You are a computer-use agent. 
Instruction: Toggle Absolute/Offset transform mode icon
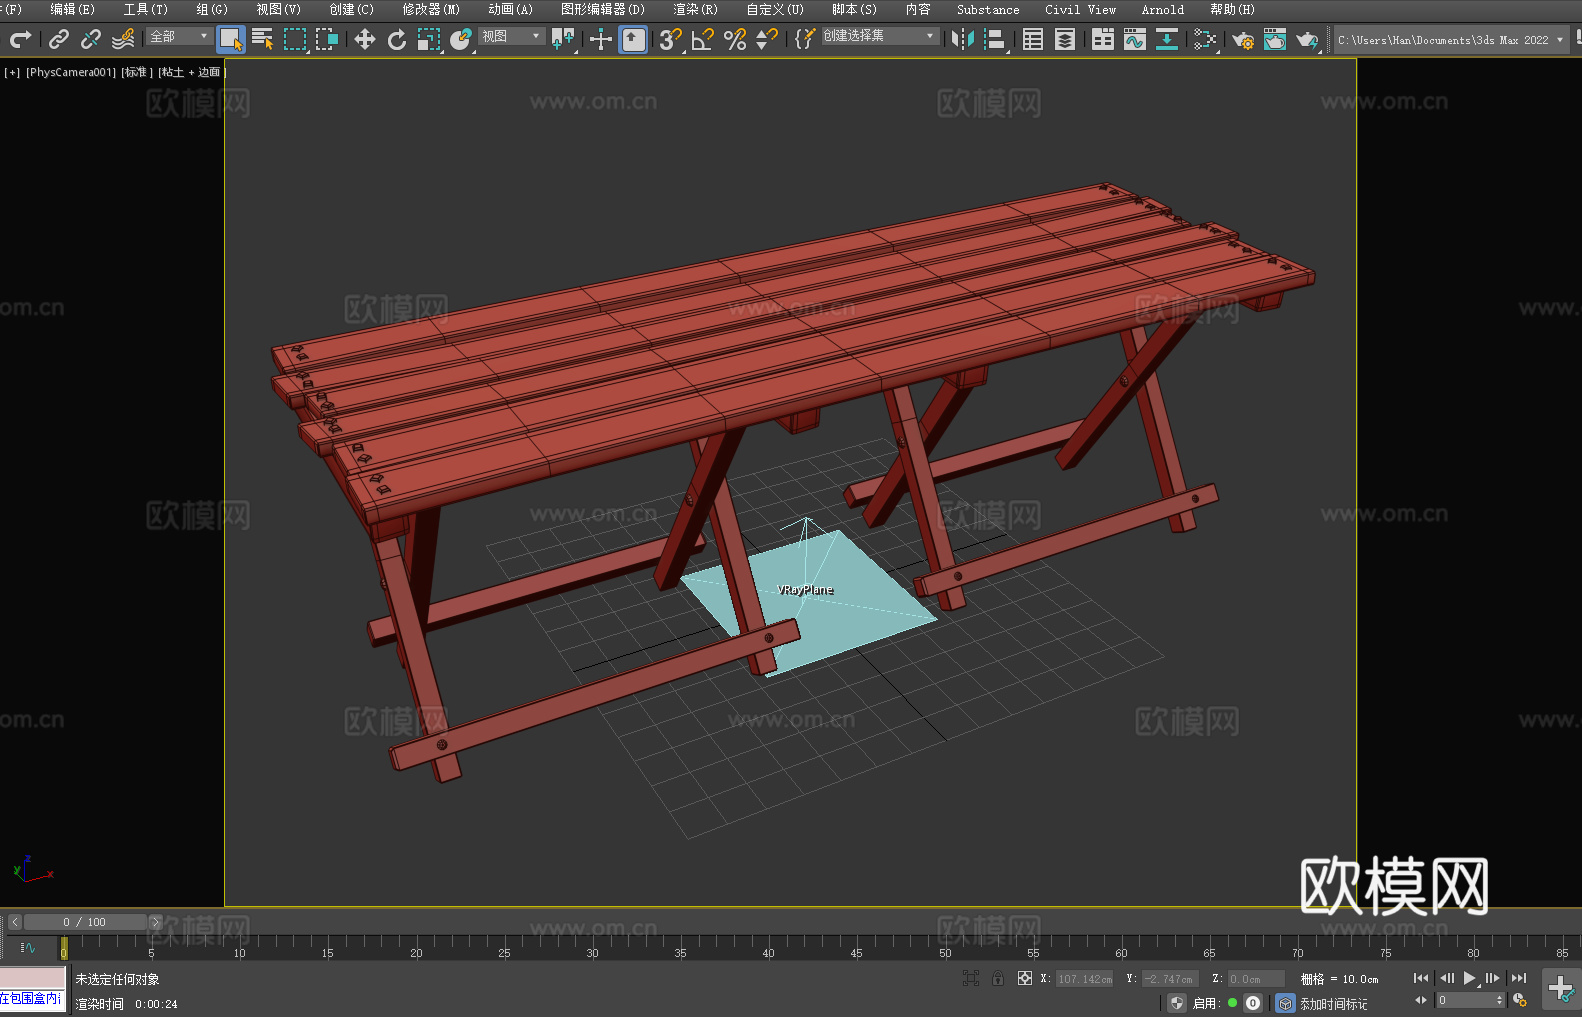point(1025,978)
